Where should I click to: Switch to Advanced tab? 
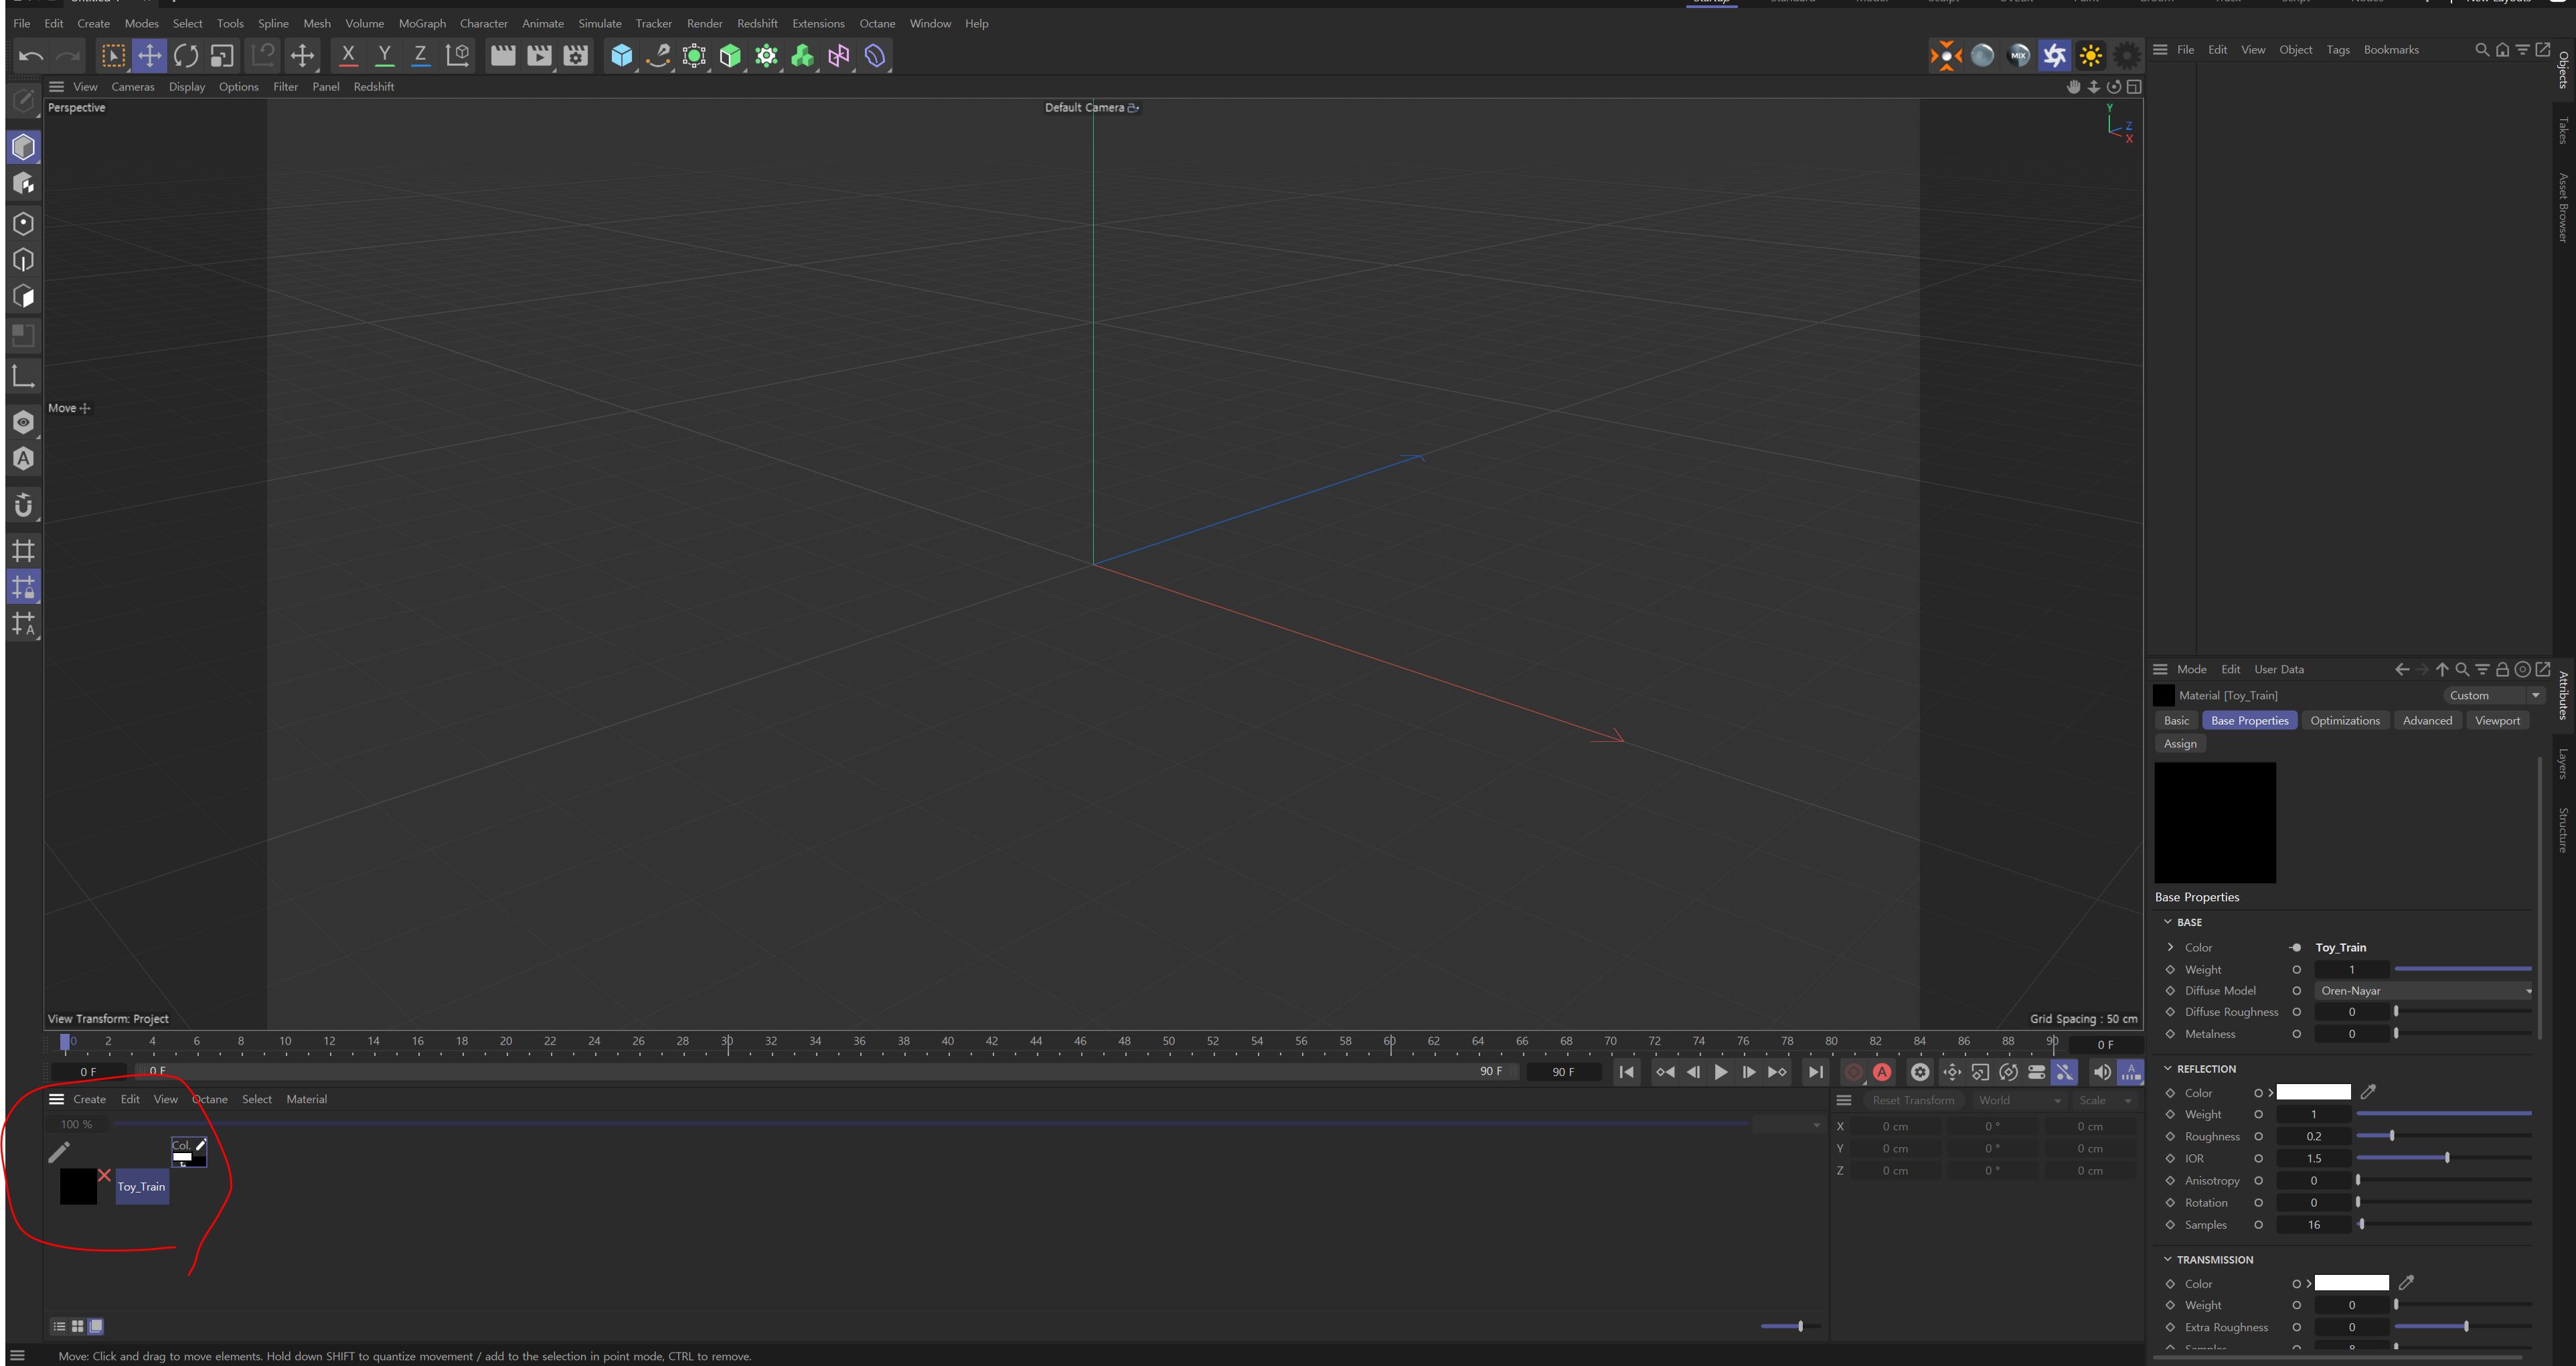(x=2427, y=721)
